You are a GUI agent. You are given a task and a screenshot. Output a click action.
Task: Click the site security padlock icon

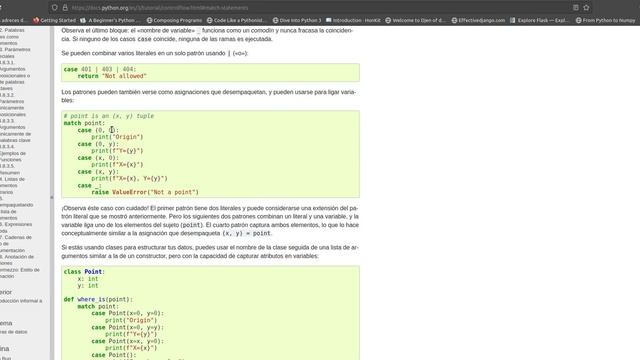coord(65,7)
